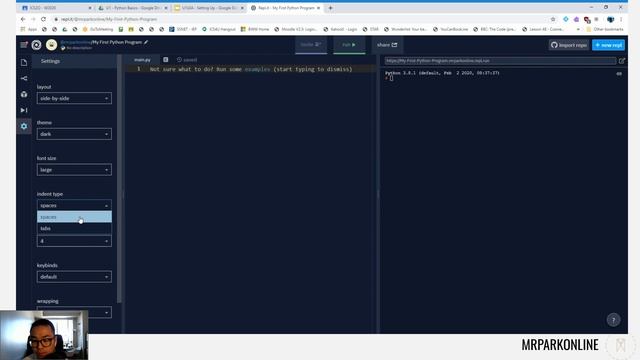Click the console output URL field
The height and width of the screenshot is (360, 640).
pyautogui.click(x=500, y=61)
